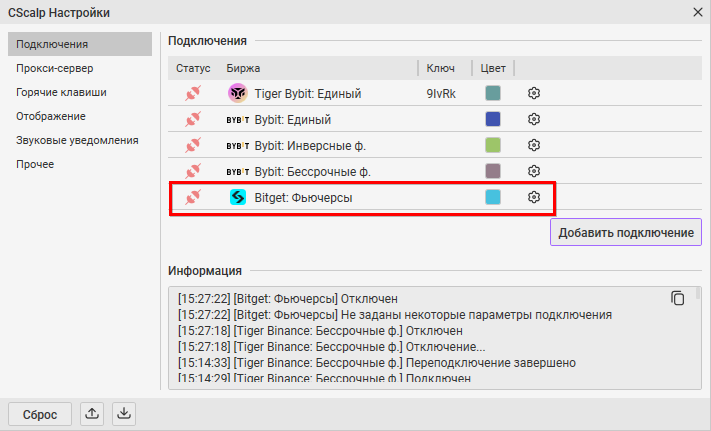The width and height of the screenshot is (711, 431).
Task: Open settings gear for Tiger Bybit: Единый
Action: (x=534, y=93)
